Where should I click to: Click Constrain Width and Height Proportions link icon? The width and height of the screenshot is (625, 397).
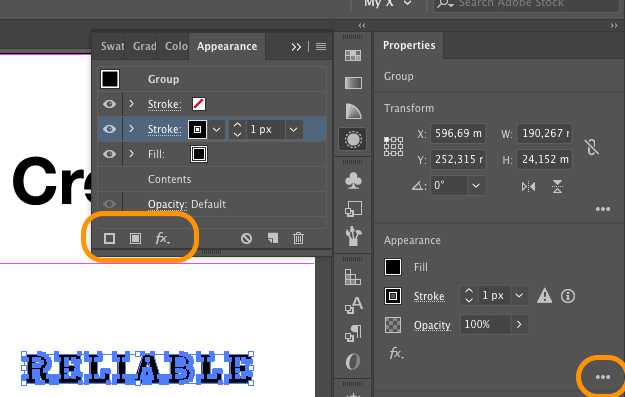click(592, 147)
